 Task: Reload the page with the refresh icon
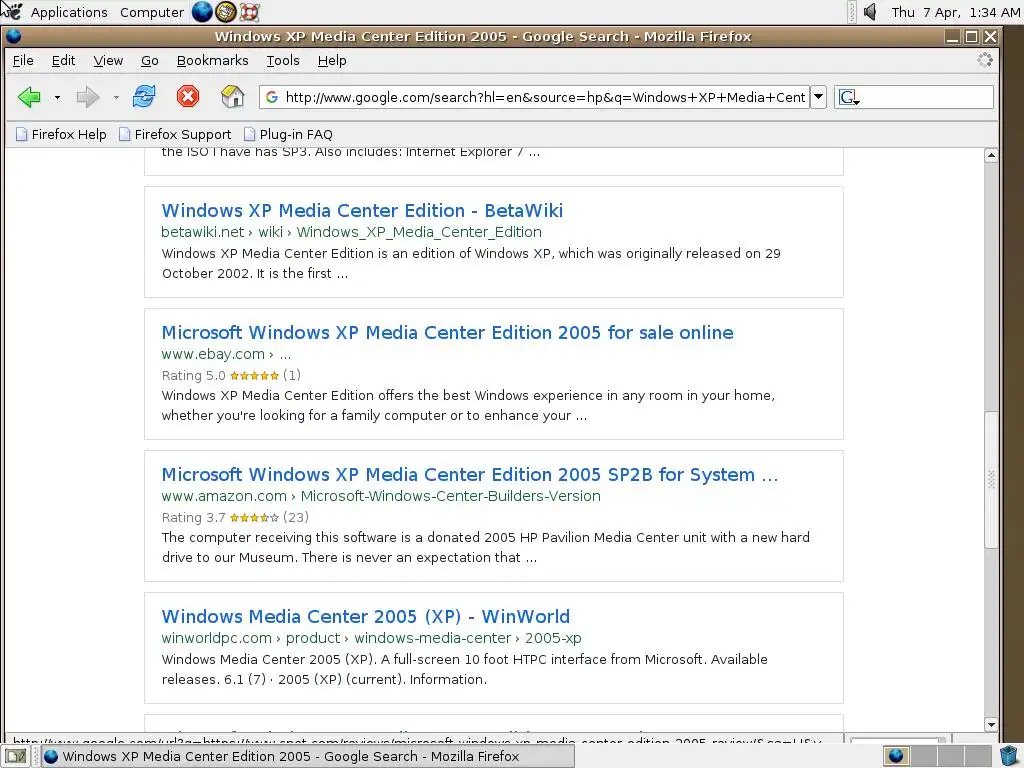pos(144,97)
